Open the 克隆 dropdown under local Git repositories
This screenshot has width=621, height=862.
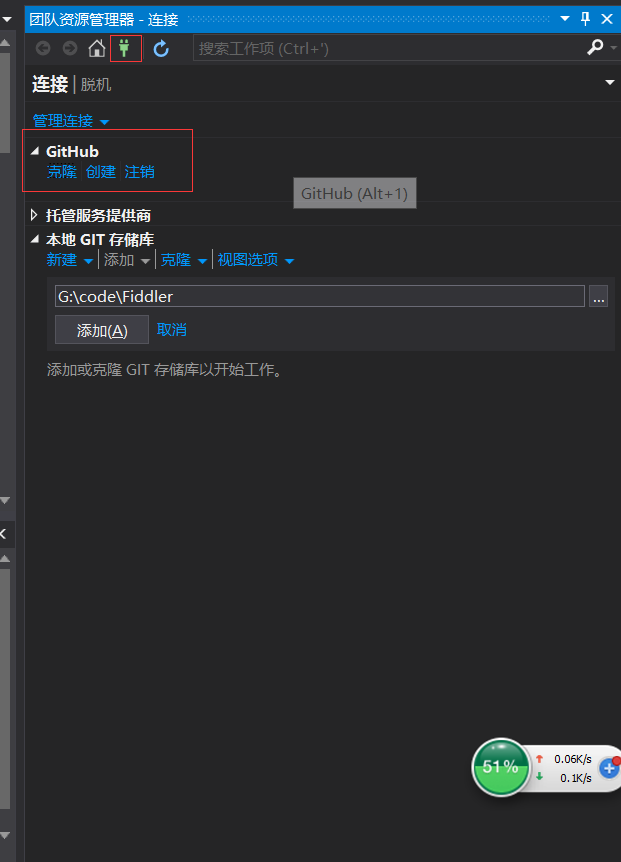click(184, 259)
